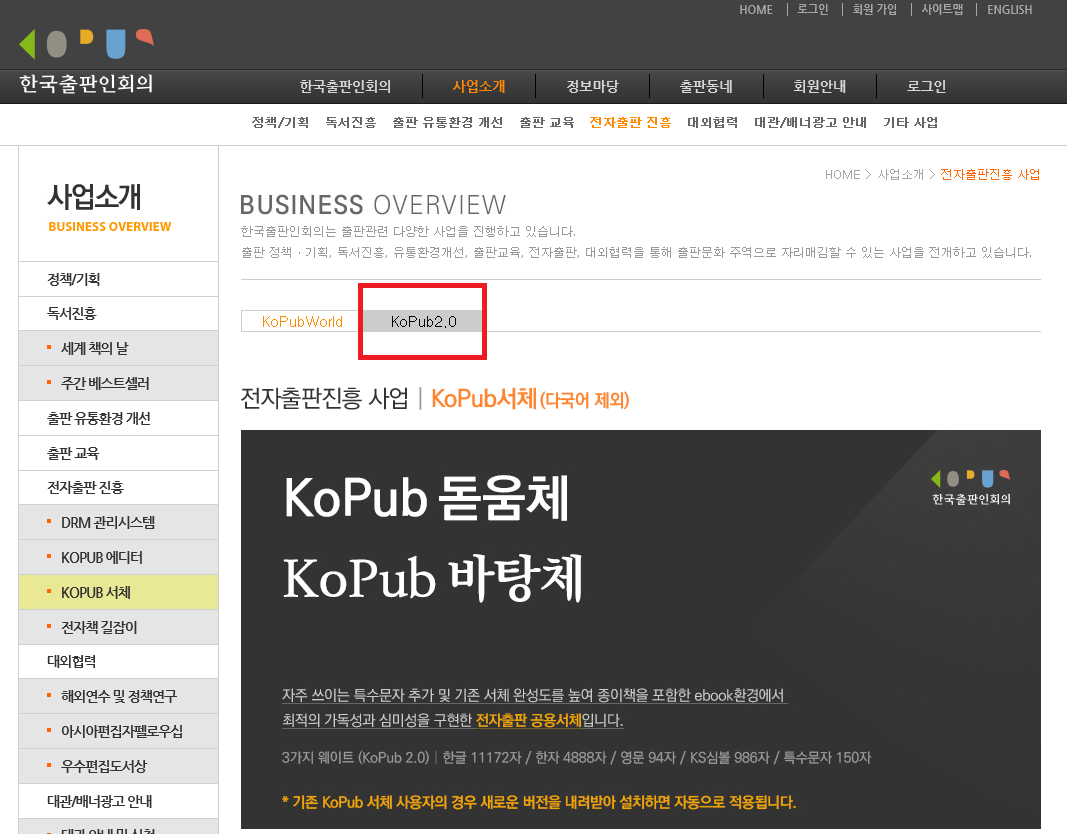Click 전자출판진흥 사업 in the breadcrumb
Viewport: 1067px width, 834px height.
pyautogui.click(x=990, y=175)
